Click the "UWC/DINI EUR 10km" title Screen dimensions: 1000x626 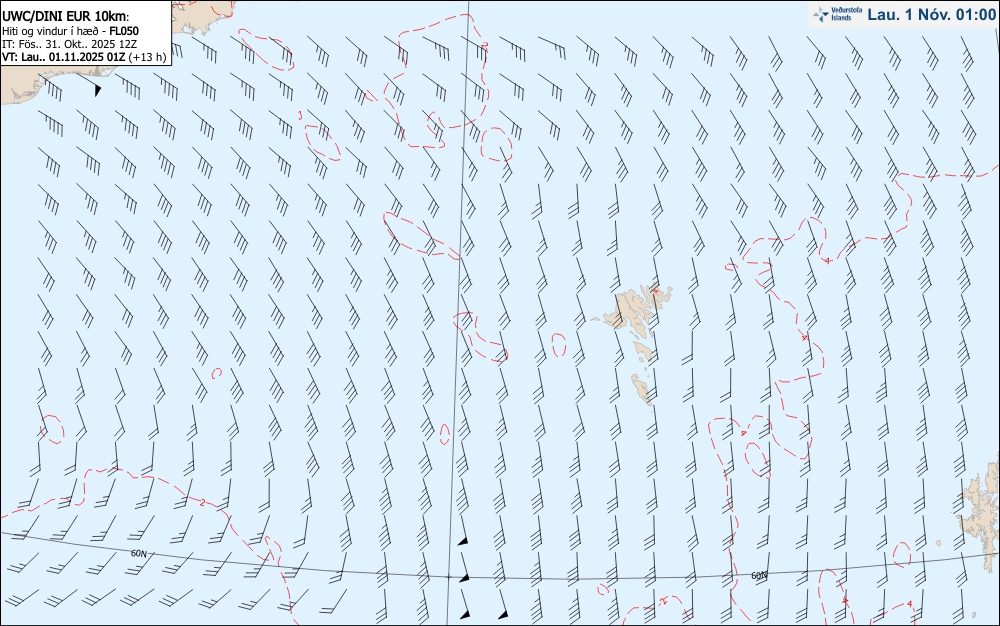click(x=66, y=17)
